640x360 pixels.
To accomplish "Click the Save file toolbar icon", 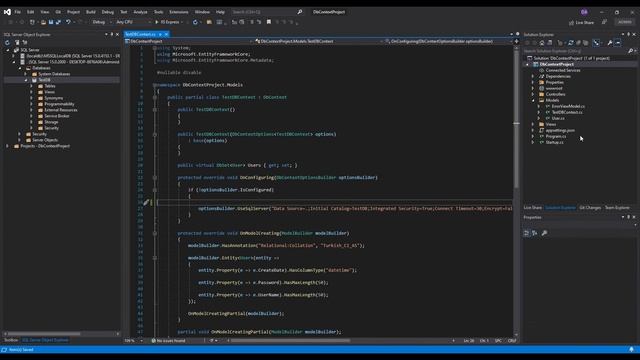I will (51, 22).
